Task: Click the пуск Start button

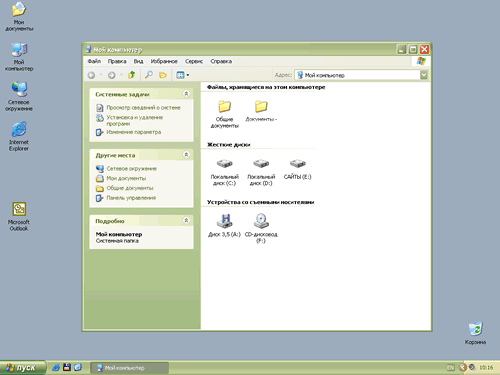Action: 22,368
